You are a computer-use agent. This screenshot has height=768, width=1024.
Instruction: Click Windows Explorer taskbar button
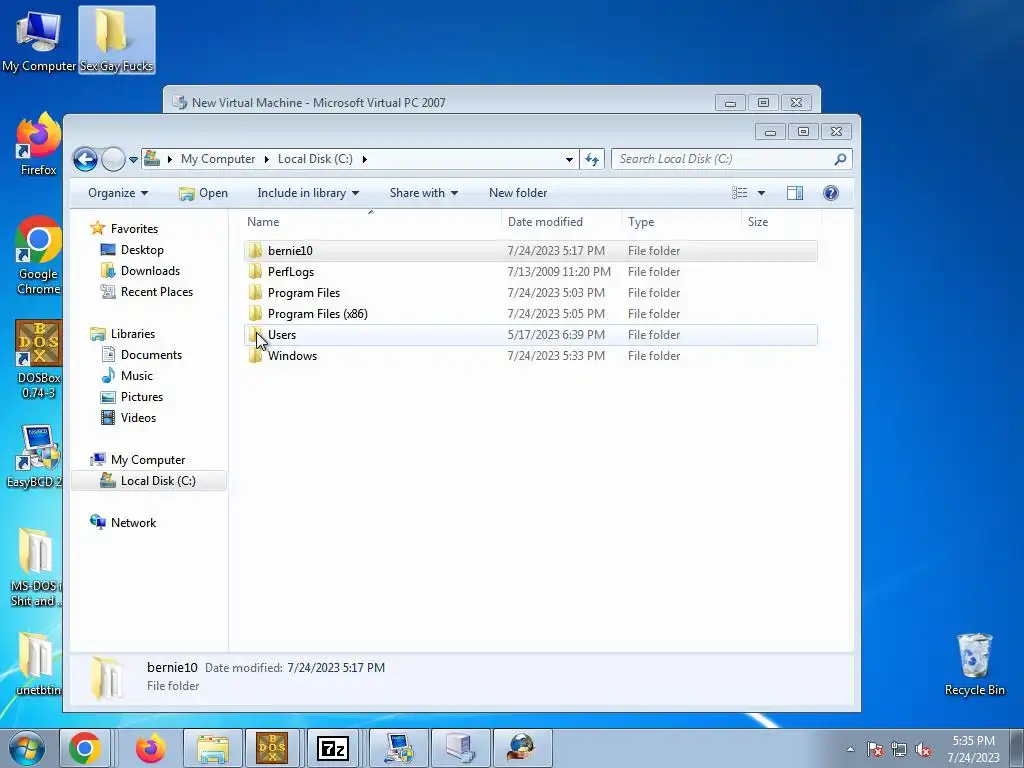point(213,748)
